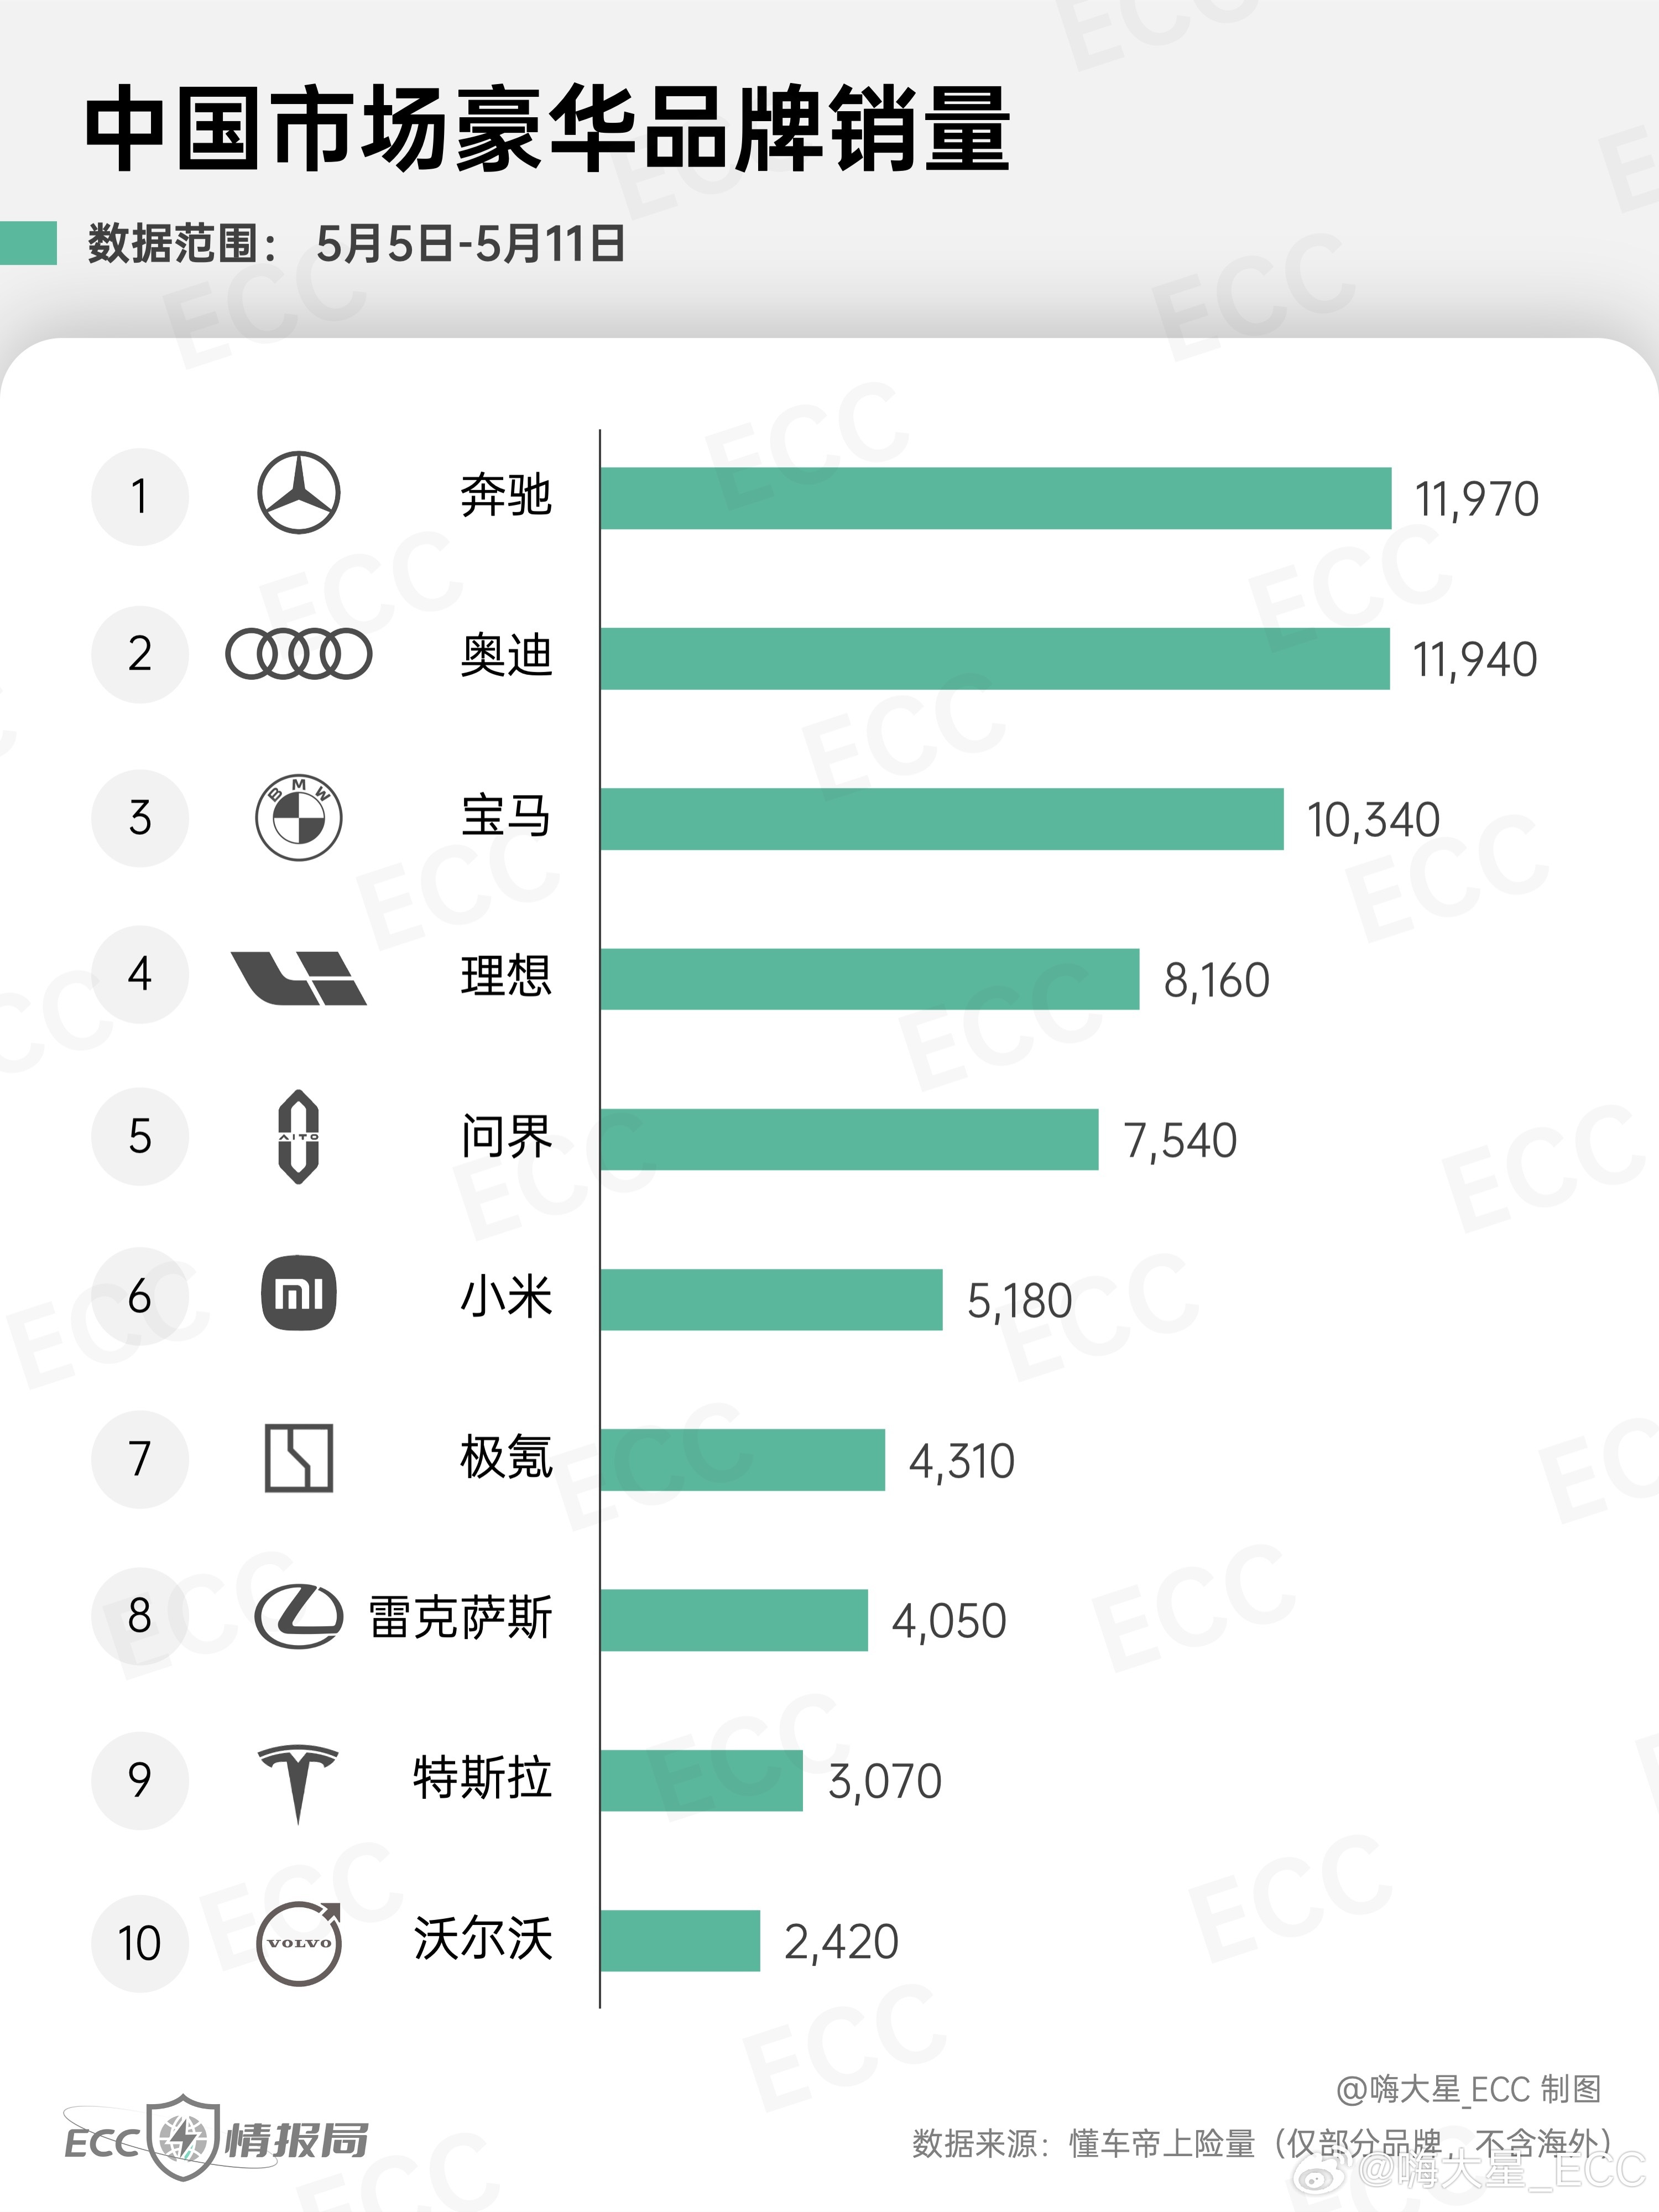Click the Lexus L logo
The height and width of the screenshot is (2212, 1659).
coord(298,1617)
